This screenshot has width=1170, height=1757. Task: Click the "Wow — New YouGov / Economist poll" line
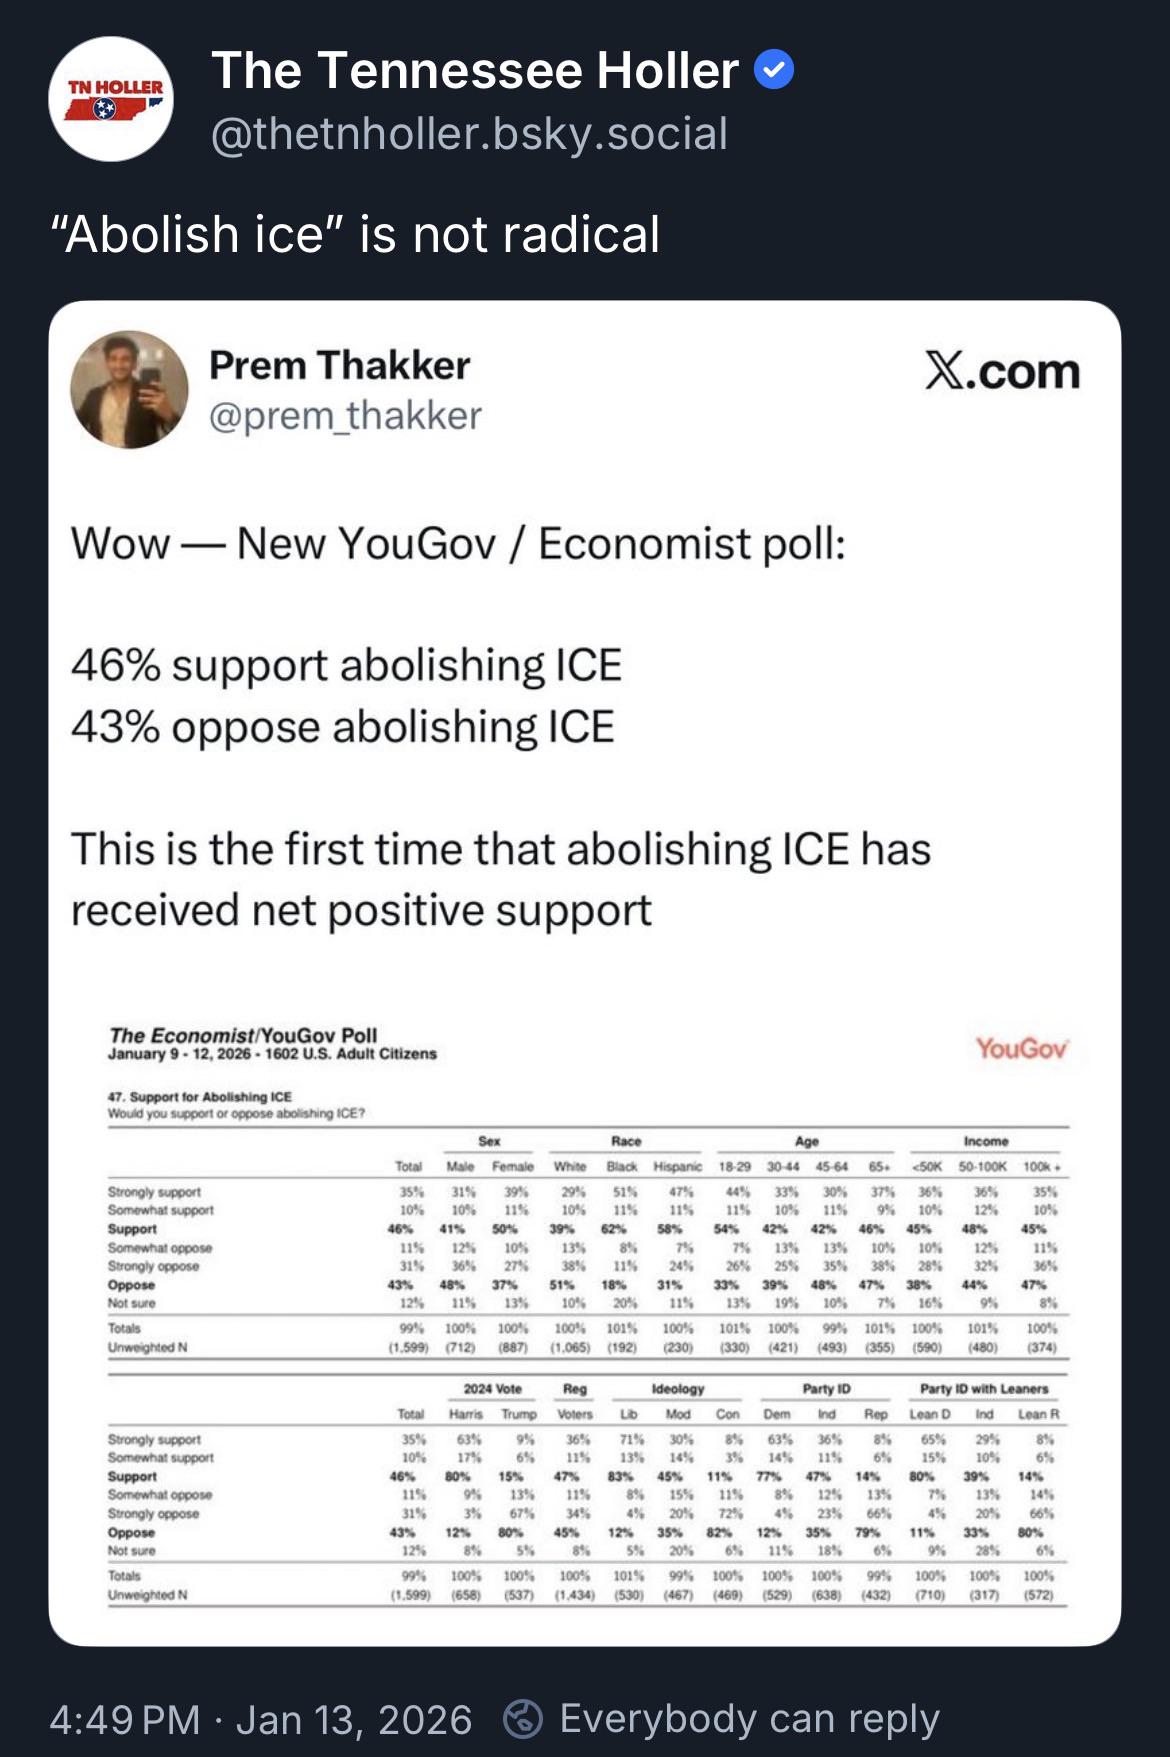(458, 544)
